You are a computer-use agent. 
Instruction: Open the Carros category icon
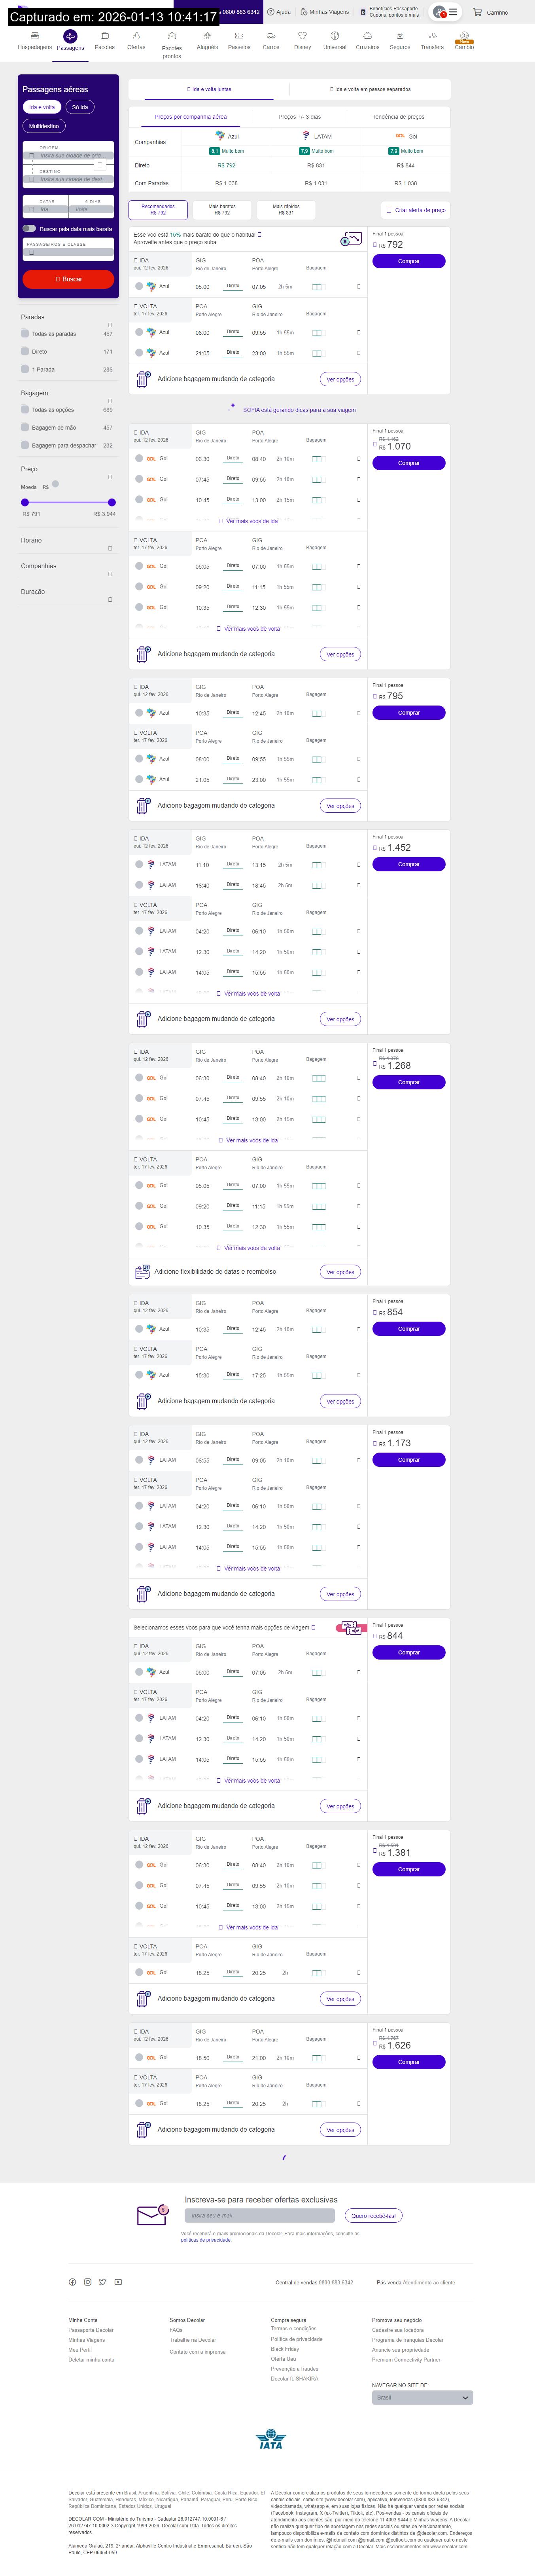point(271,36)
